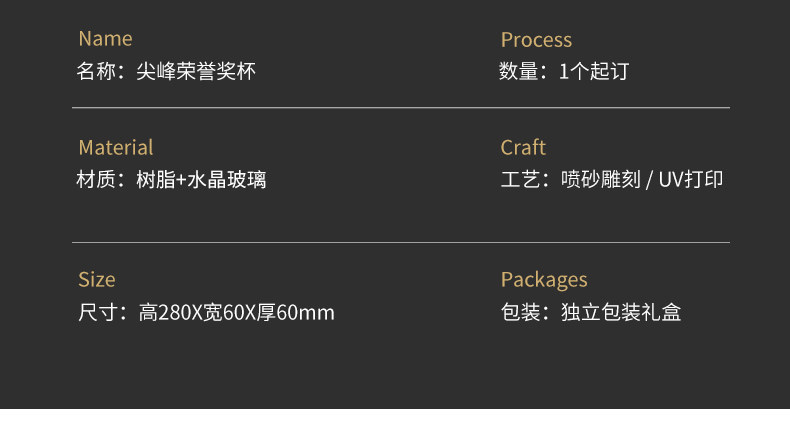Screen dimensions: 790x438
Task: Select the "树脂+水晶玻璃" material value
Action: tap(201, 180)
